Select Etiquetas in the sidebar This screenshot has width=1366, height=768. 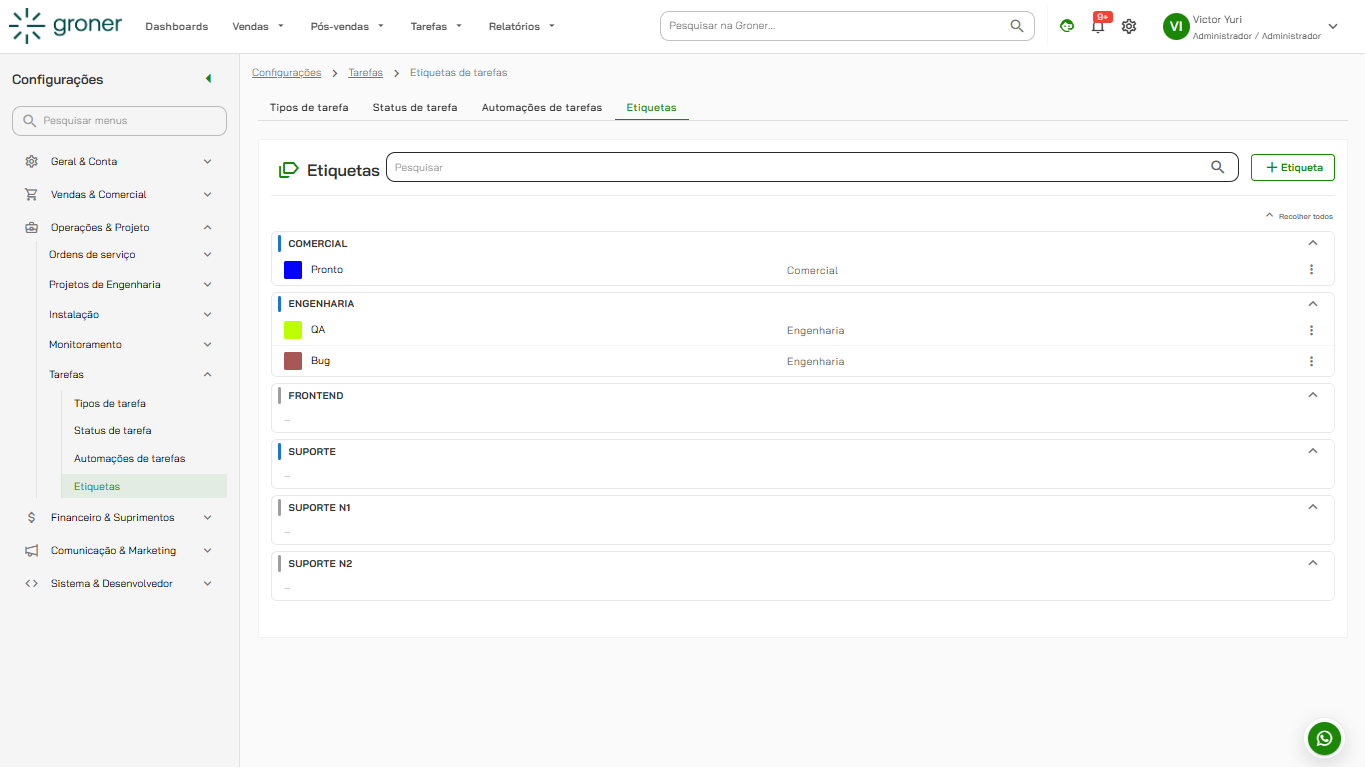[144, 486]
